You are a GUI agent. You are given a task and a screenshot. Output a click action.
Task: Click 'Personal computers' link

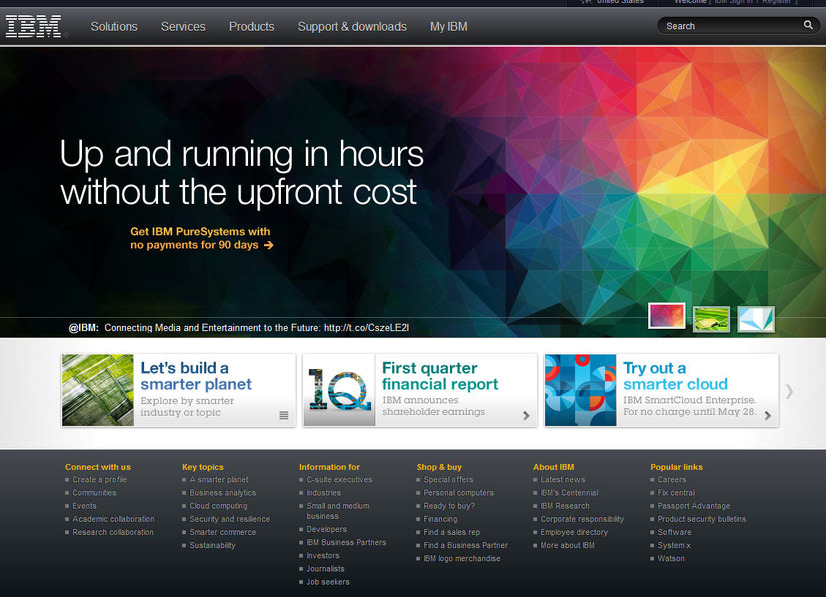point(458,493)
